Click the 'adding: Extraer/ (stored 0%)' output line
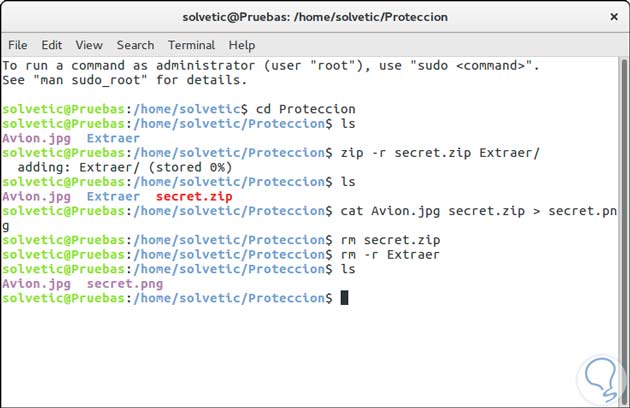 pyautogui.click(x=125, y=168)
